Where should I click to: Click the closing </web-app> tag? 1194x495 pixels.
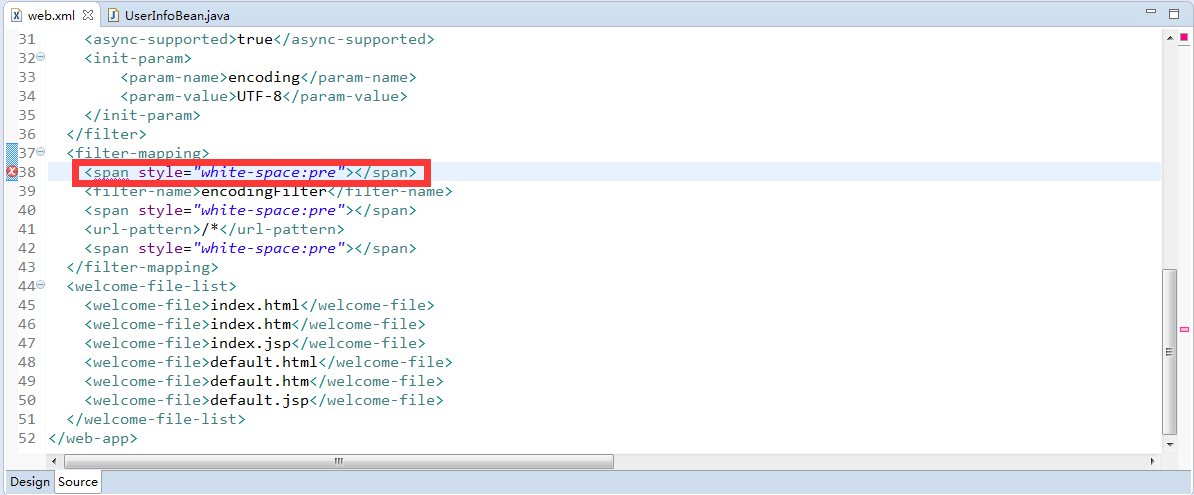93,439
